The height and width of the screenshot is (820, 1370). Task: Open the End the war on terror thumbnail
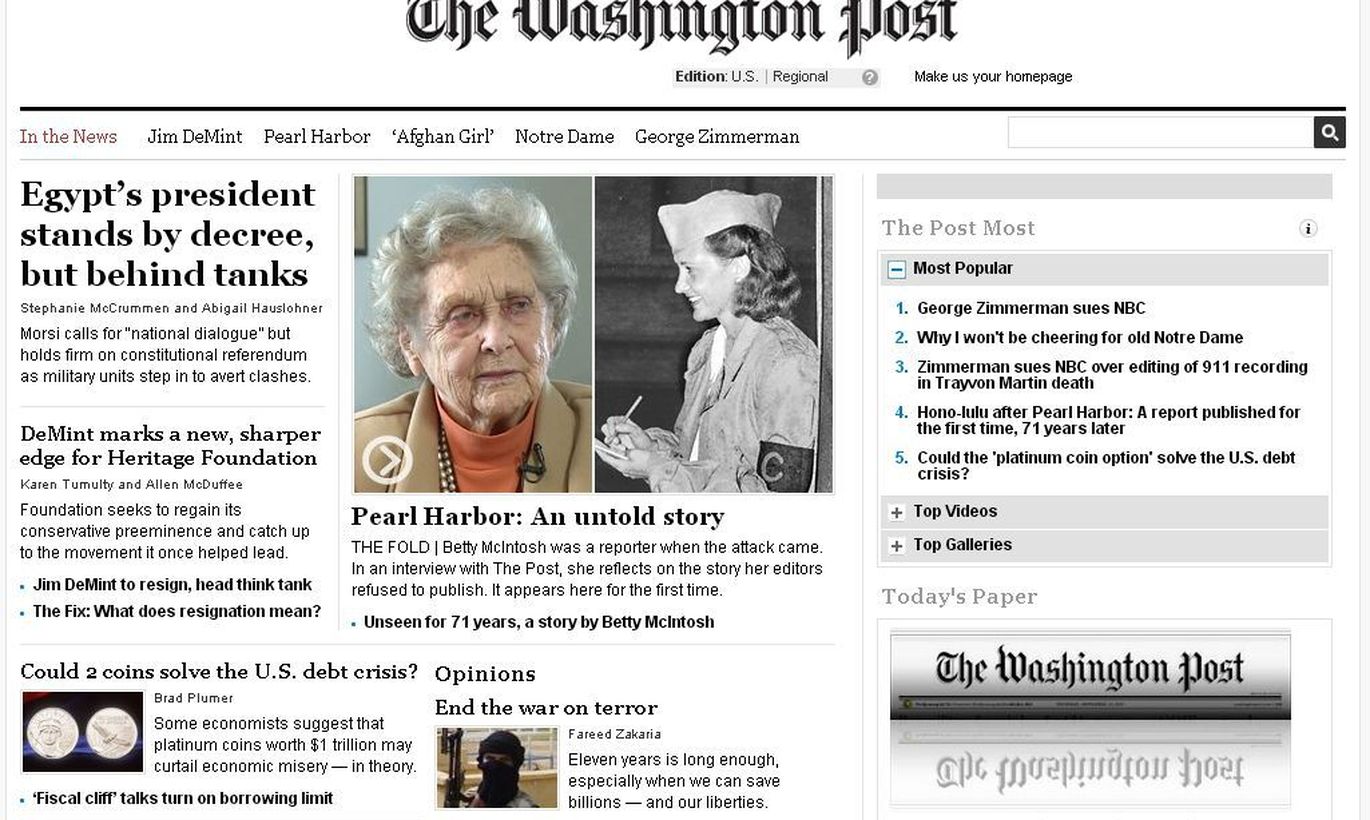click(x=497, y=768)
